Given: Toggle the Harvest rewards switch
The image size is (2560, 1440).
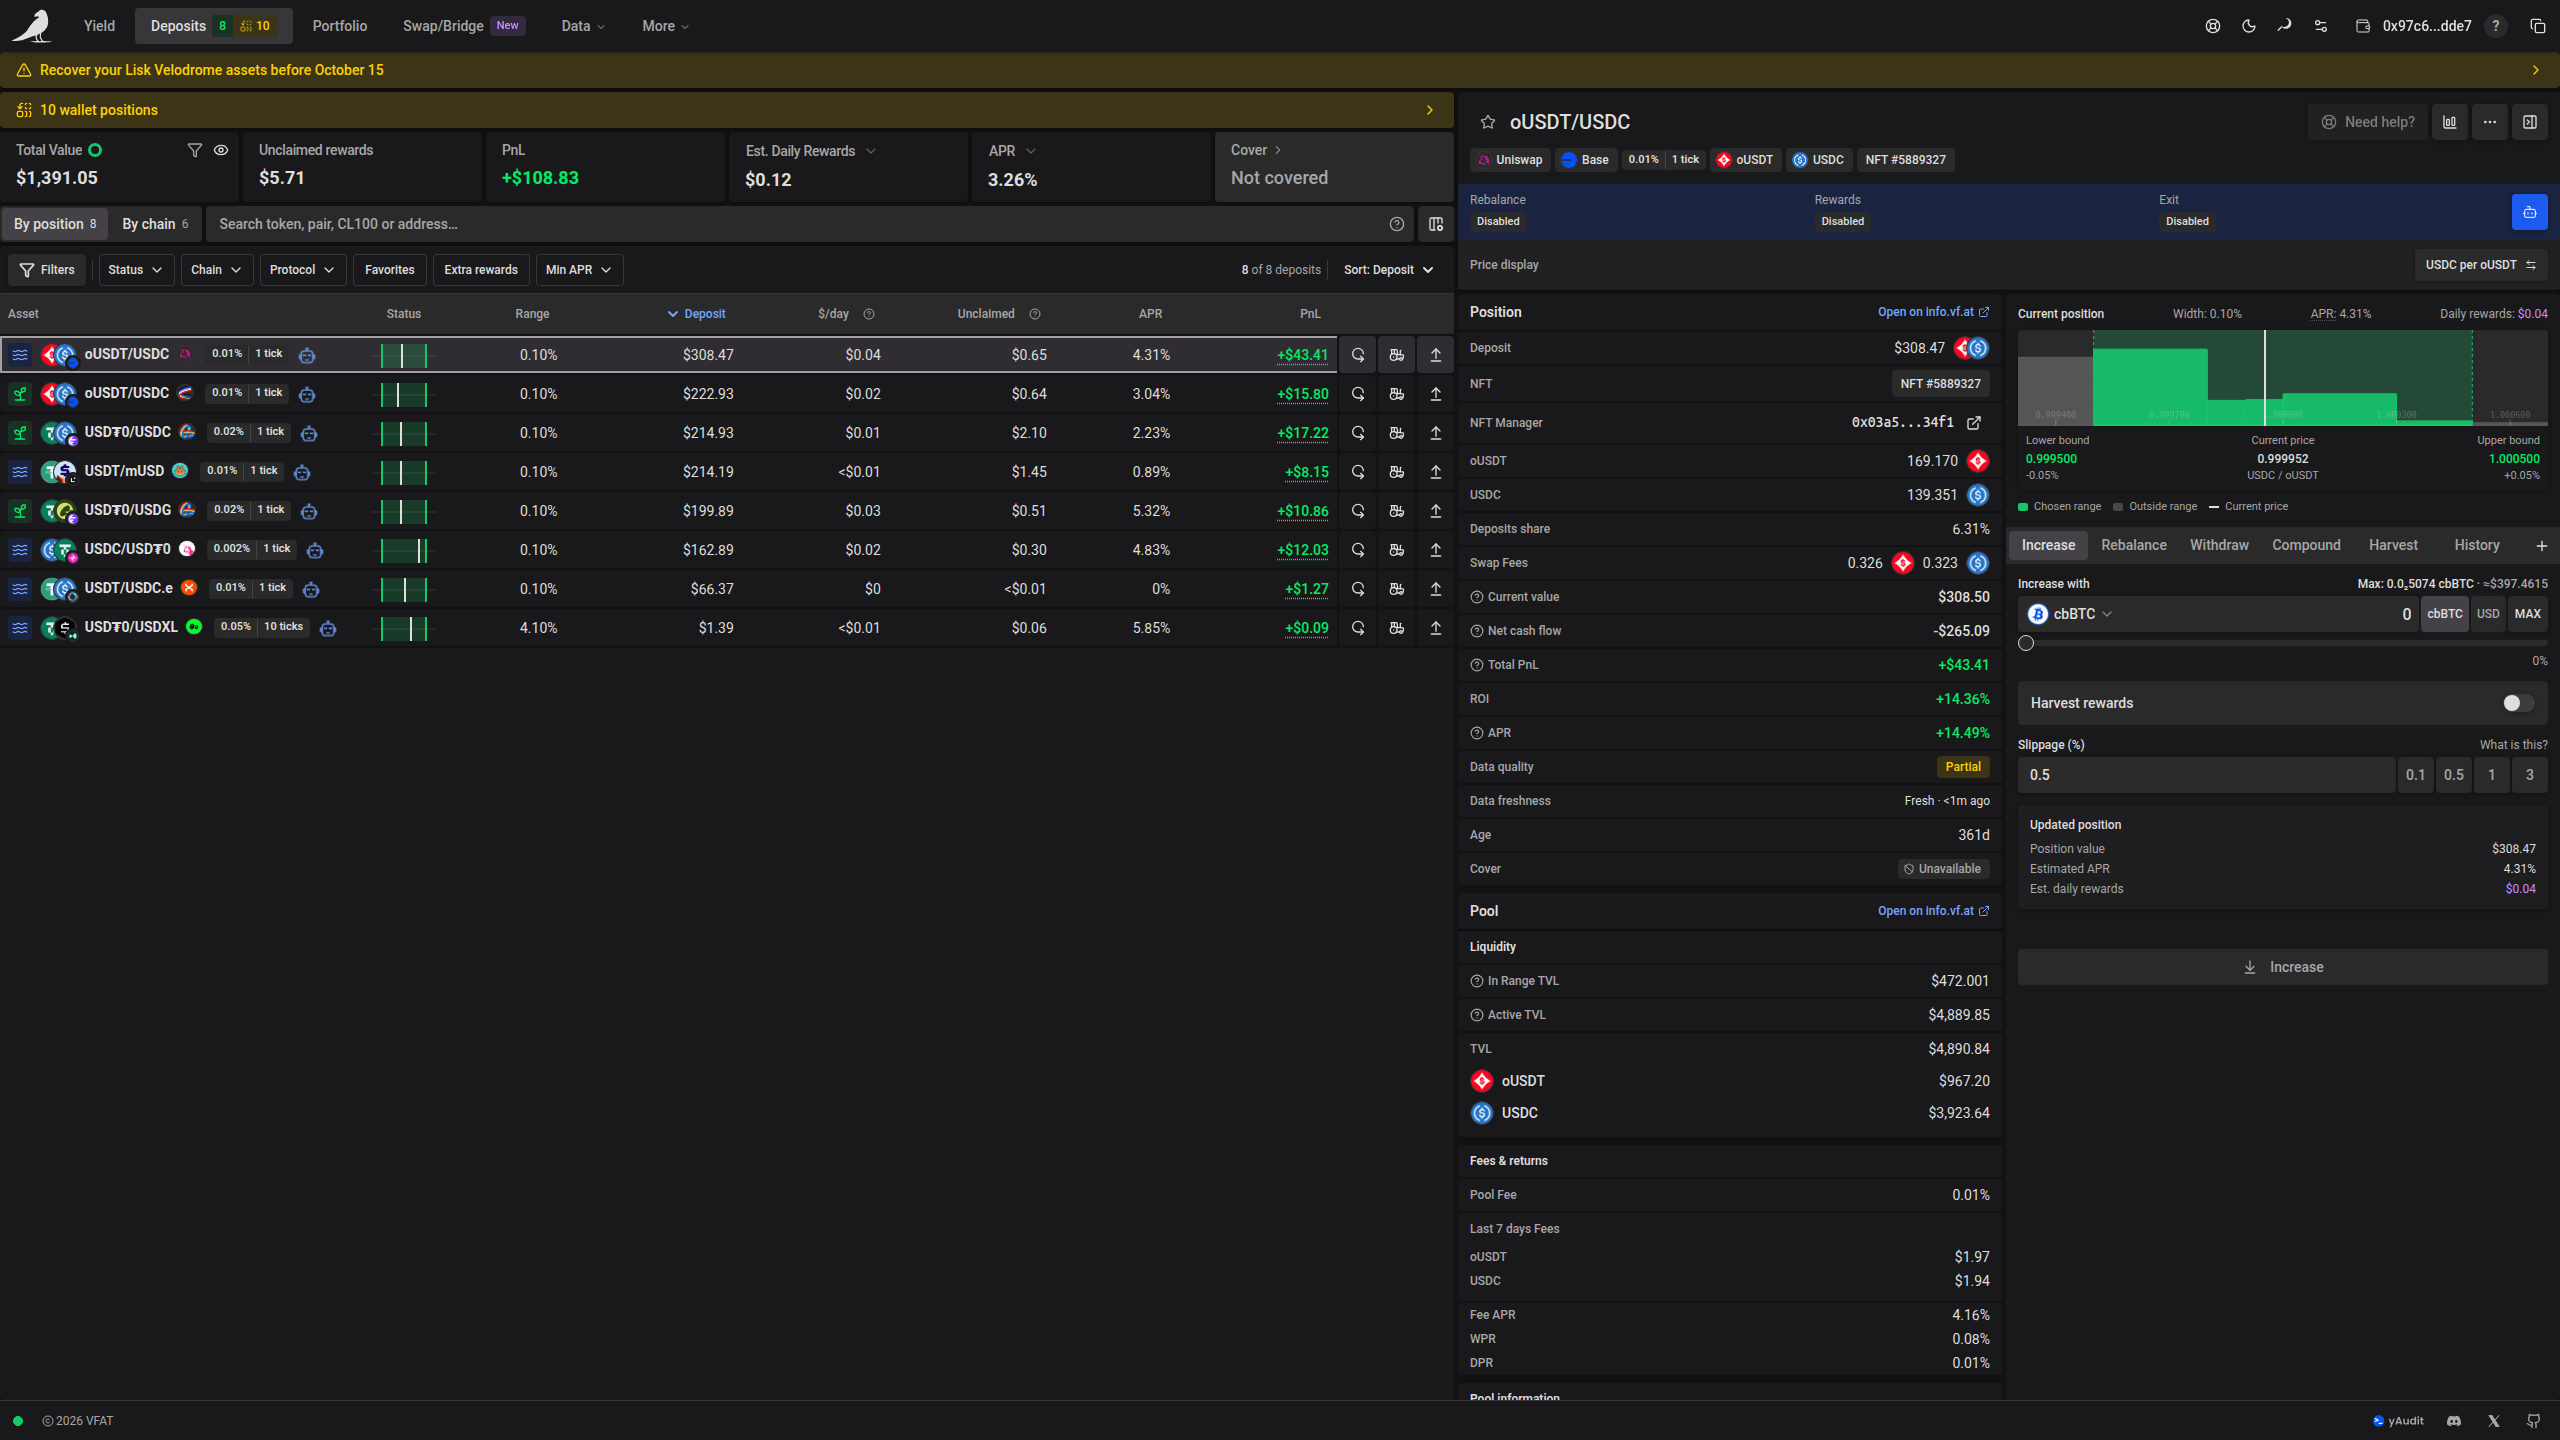Looking at the screenshot, I should pyautogui.click(x=2518, y=703).
